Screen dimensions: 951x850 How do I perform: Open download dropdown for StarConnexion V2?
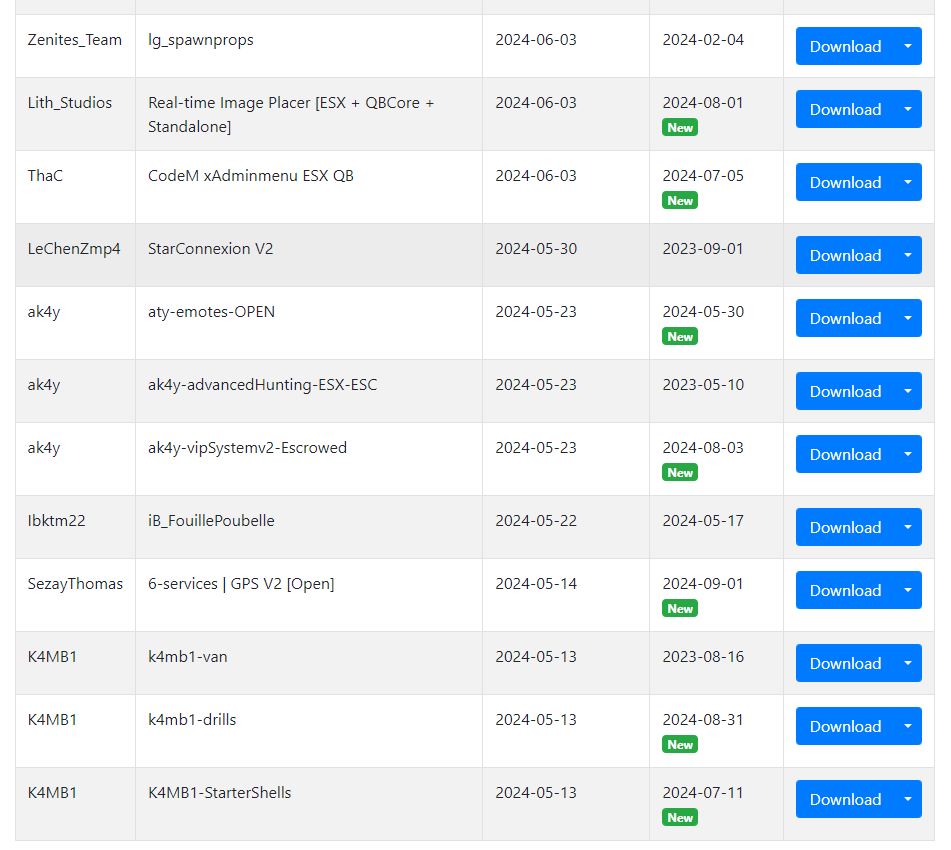[908, 255]
